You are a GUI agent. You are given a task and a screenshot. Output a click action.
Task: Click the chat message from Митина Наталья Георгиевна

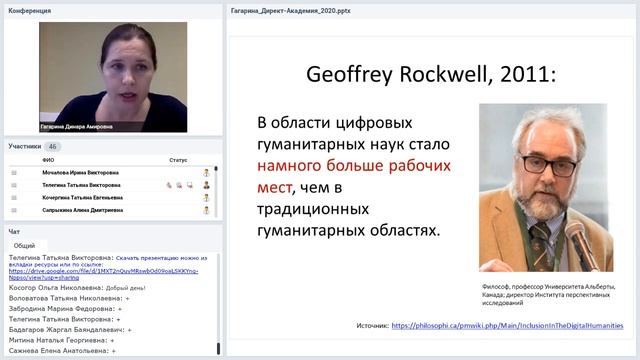(x=61, y=340)
